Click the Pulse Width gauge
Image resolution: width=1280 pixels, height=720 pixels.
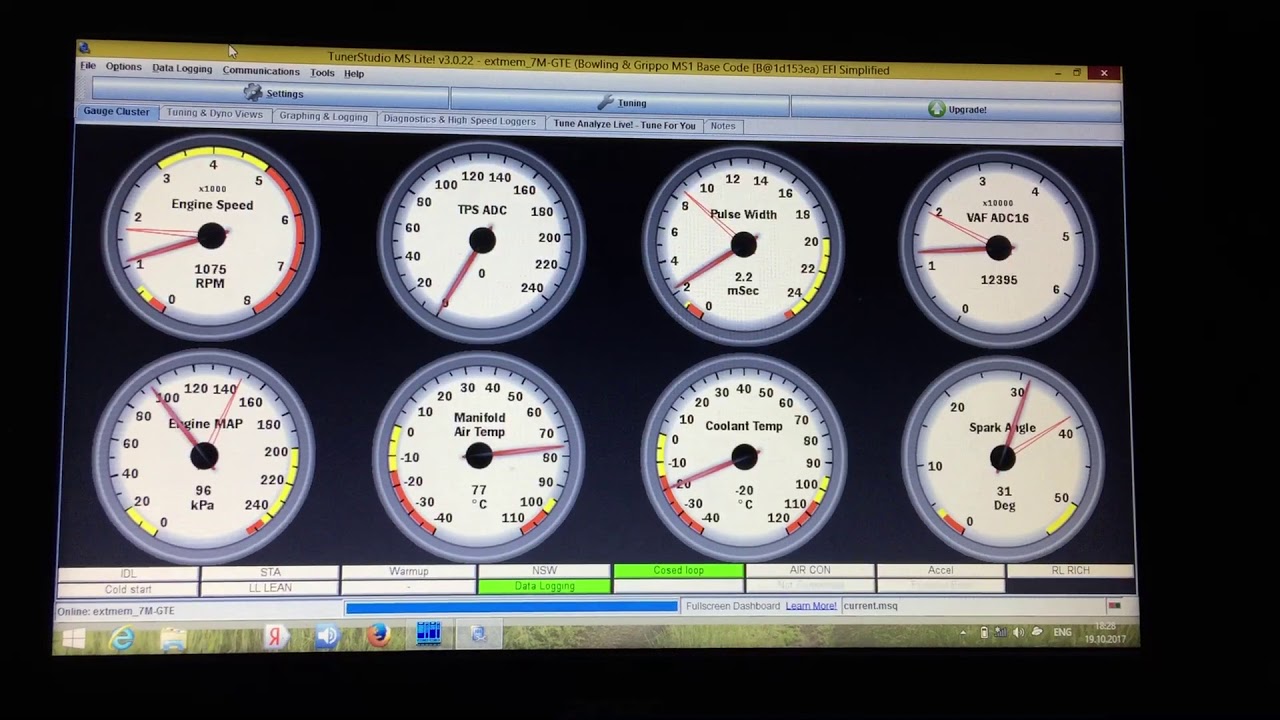tap(742, 245)
